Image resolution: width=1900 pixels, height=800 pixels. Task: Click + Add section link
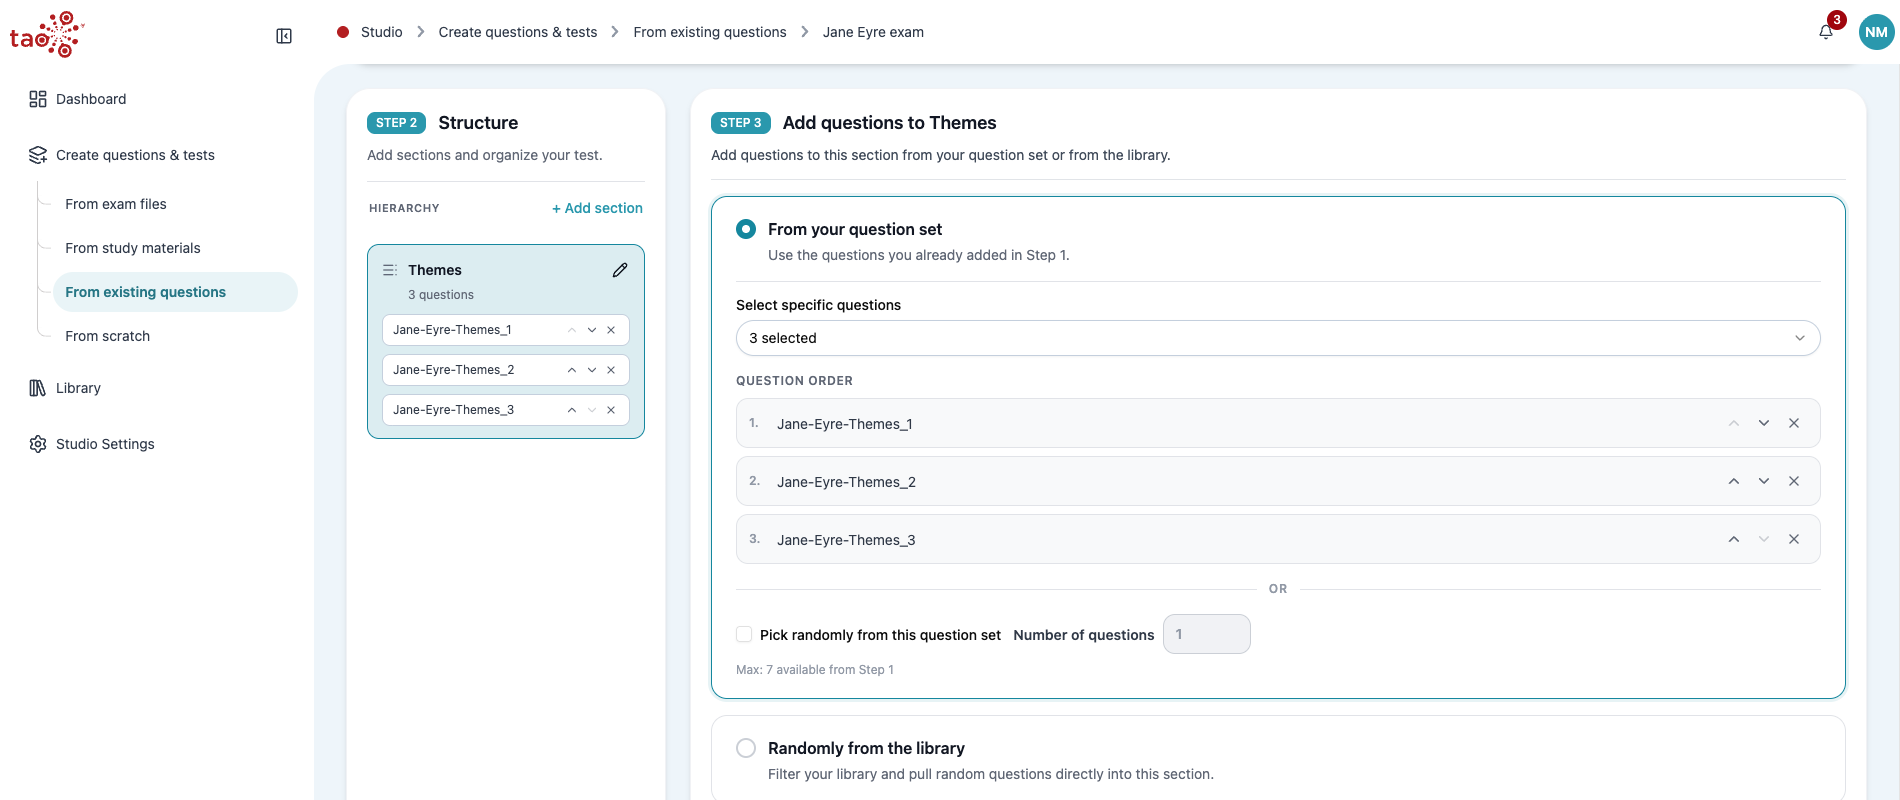pyautogui.click(x=597, y=208)
